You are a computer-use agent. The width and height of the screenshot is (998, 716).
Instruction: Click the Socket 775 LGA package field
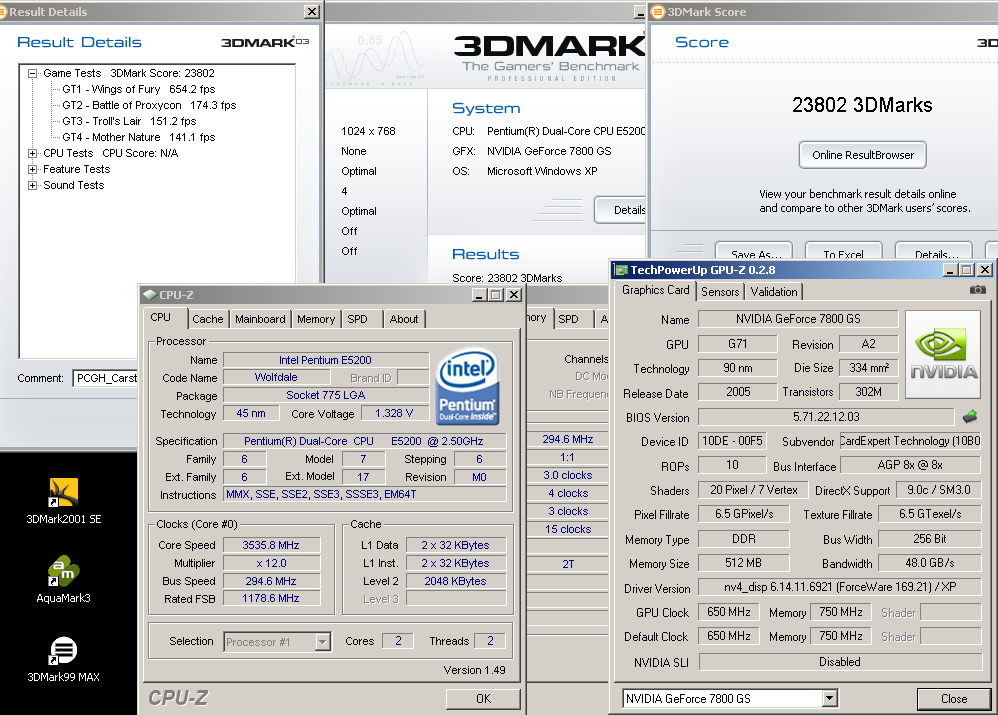(326, 395)
